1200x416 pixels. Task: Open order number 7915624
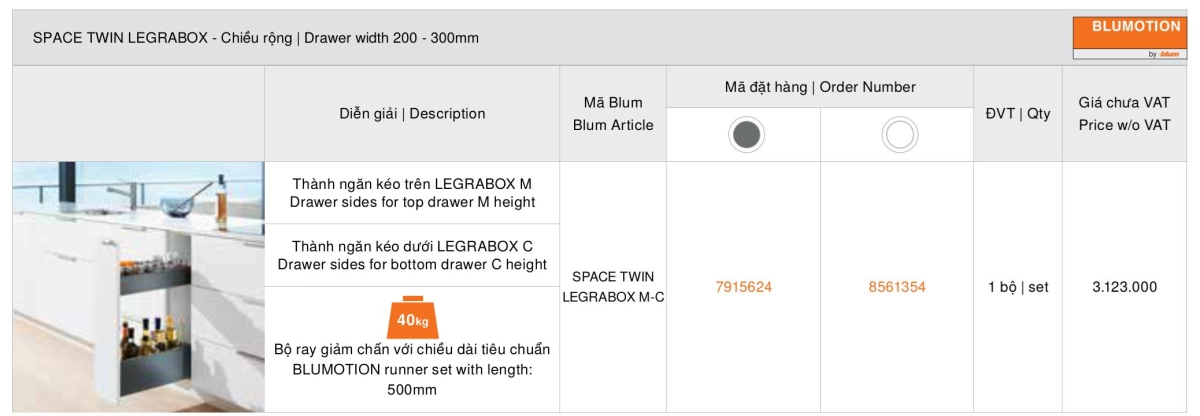[x=743, y=287]
